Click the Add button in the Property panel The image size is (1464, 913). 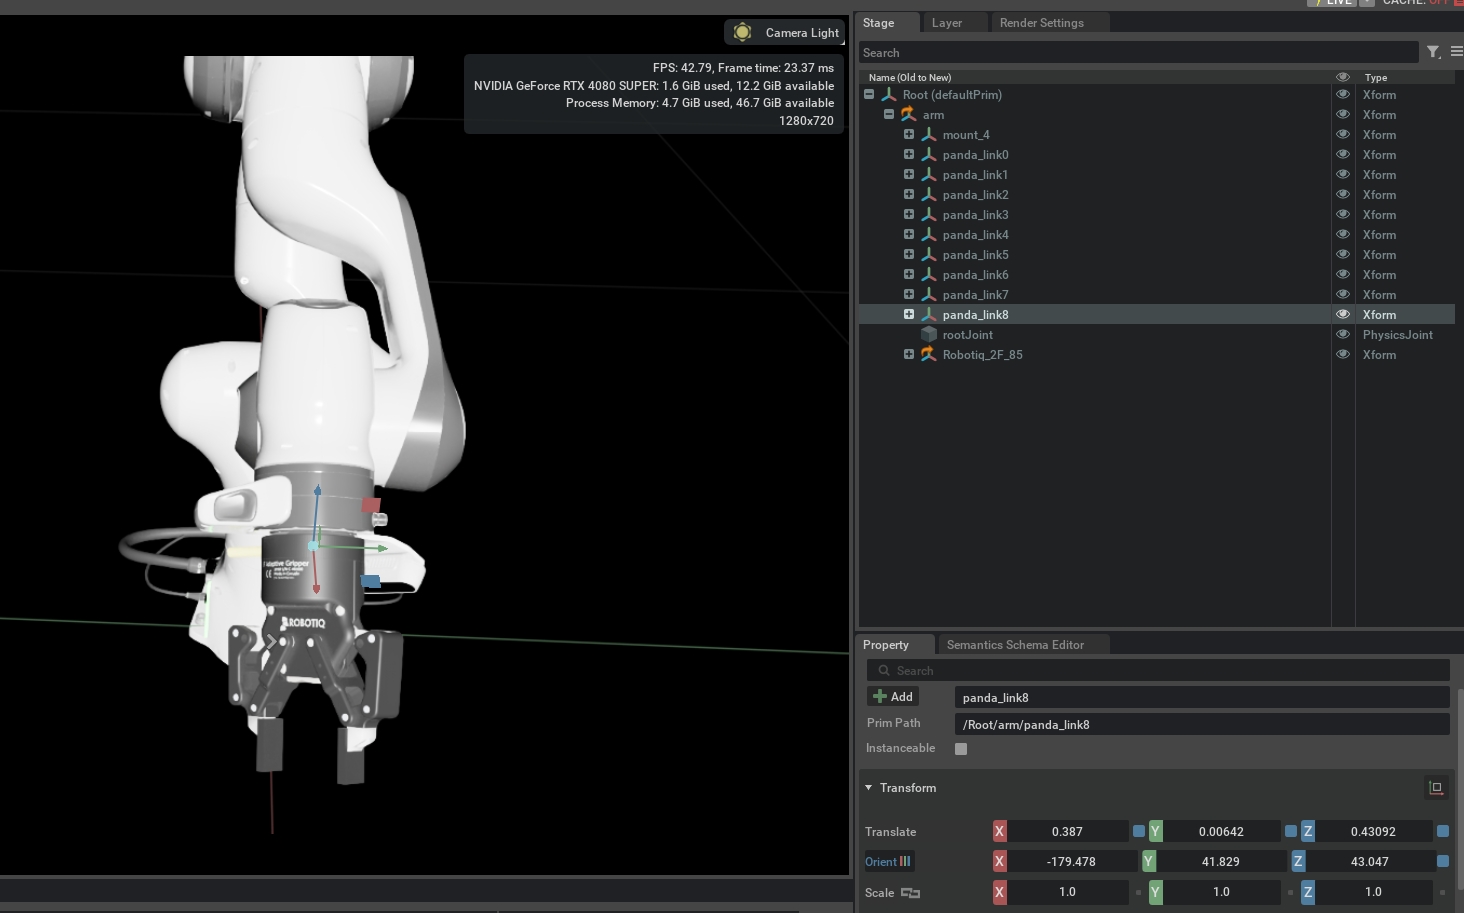pos(892,696)
